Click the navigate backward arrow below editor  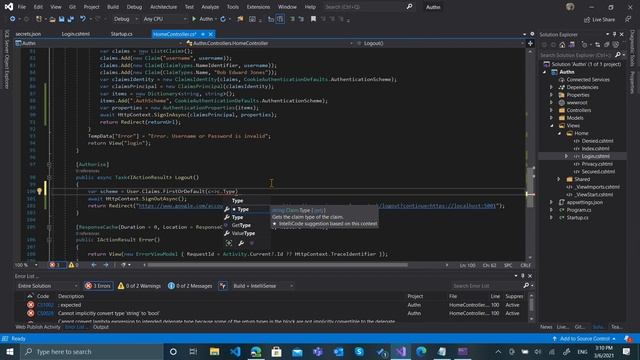pos(93,265)
